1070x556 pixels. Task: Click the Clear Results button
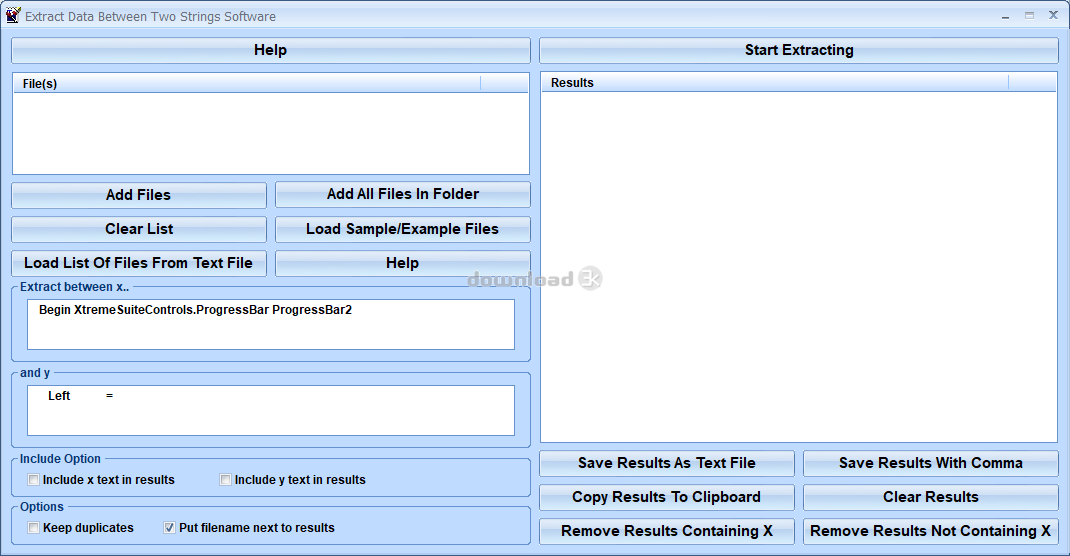[x=931, y=497]
